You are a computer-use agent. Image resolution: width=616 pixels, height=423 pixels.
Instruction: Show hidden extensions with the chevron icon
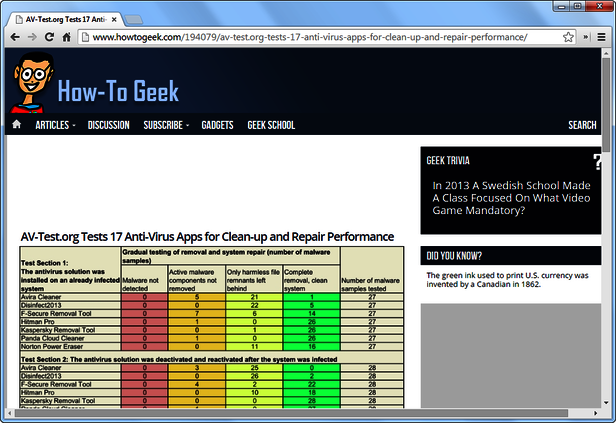point(586,37)
